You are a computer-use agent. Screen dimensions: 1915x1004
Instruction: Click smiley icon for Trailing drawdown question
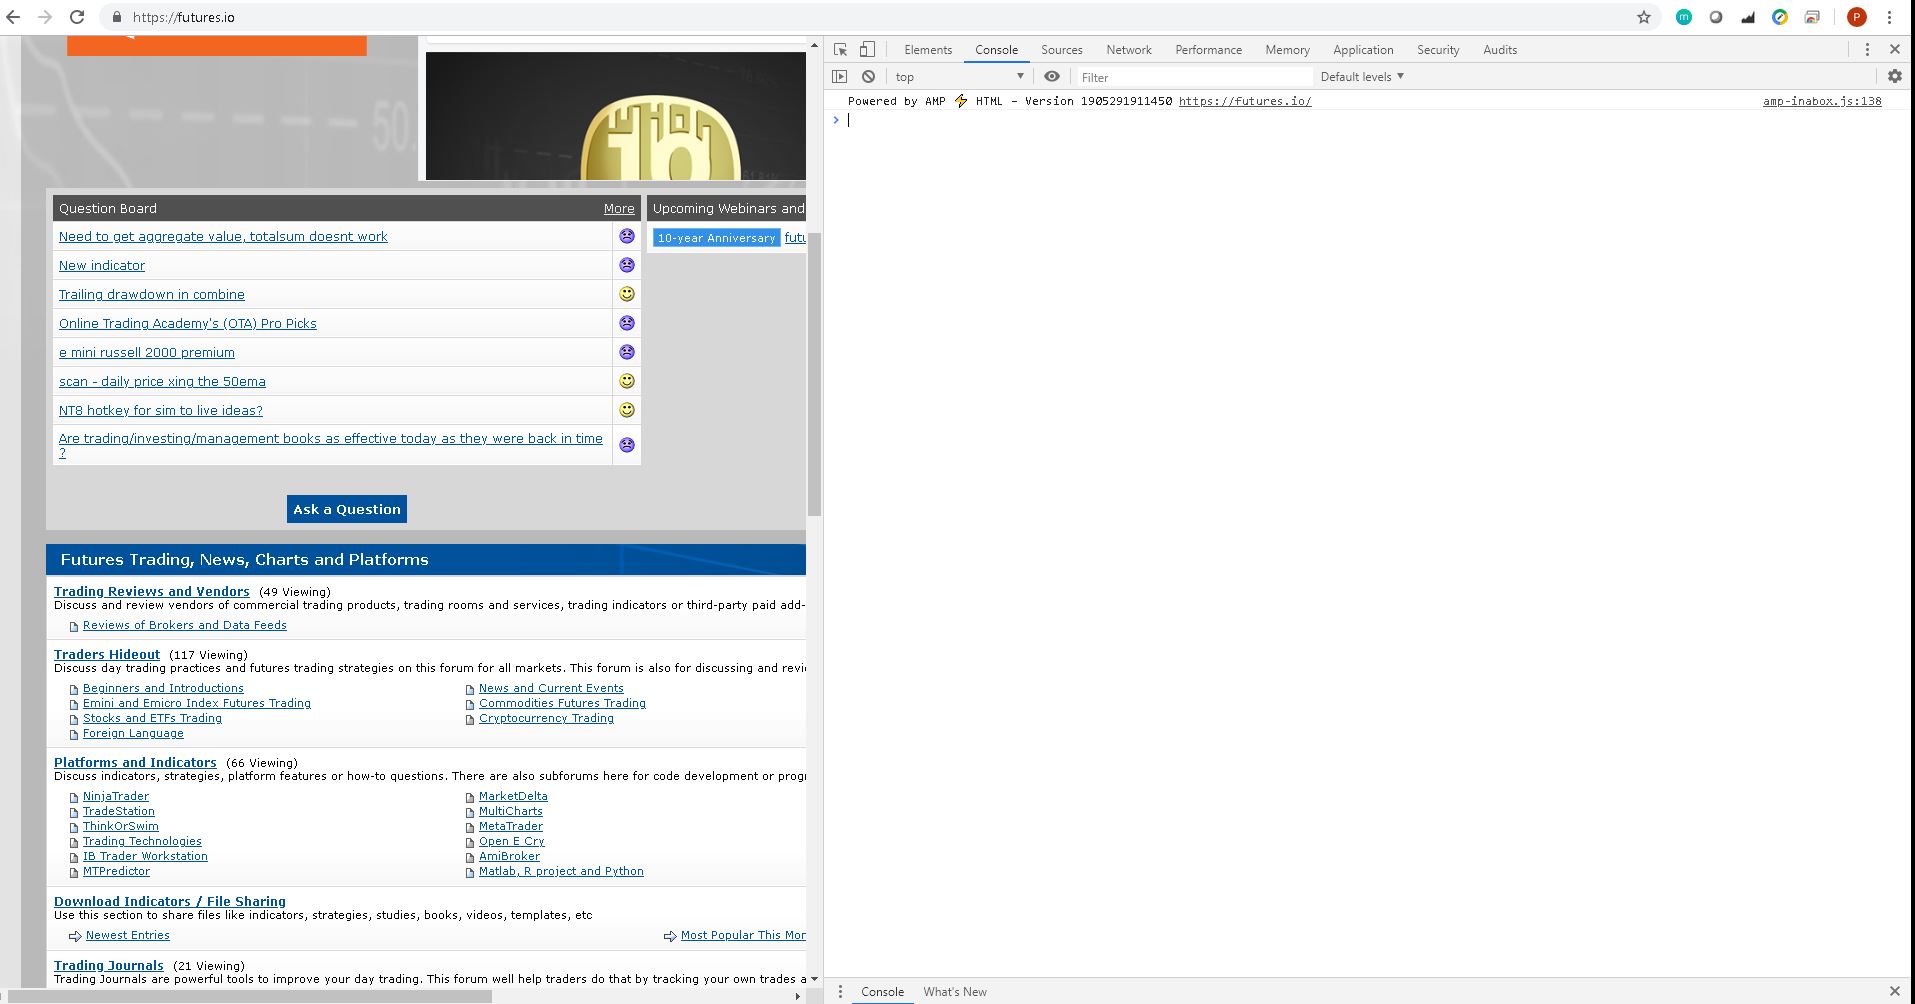[x=627, y=294]
